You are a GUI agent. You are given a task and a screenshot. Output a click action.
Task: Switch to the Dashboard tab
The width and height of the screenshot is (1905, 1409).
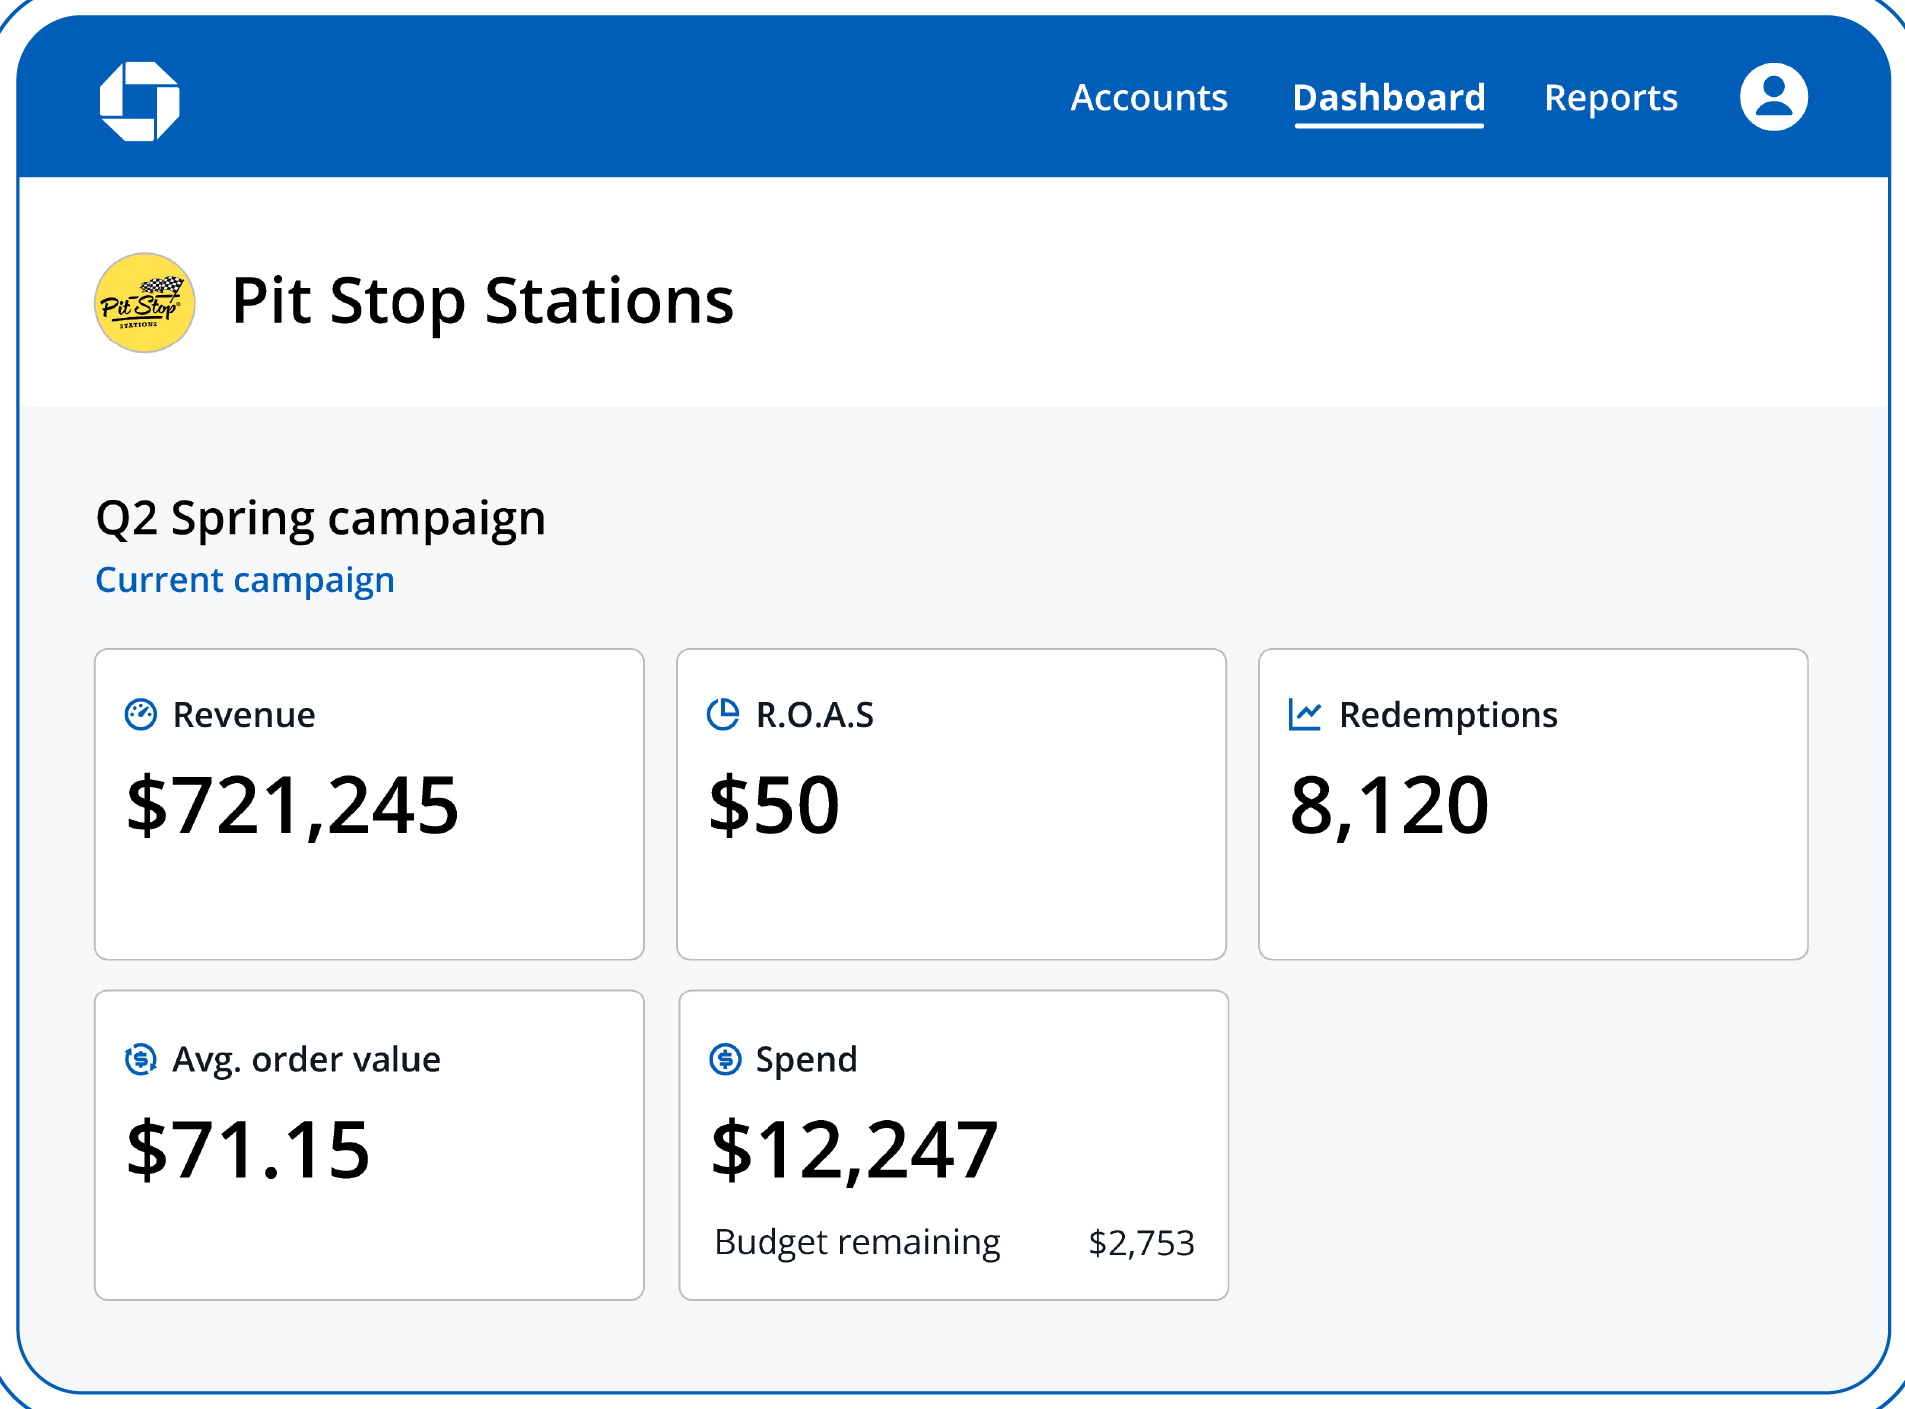(x=1388, y=98)
